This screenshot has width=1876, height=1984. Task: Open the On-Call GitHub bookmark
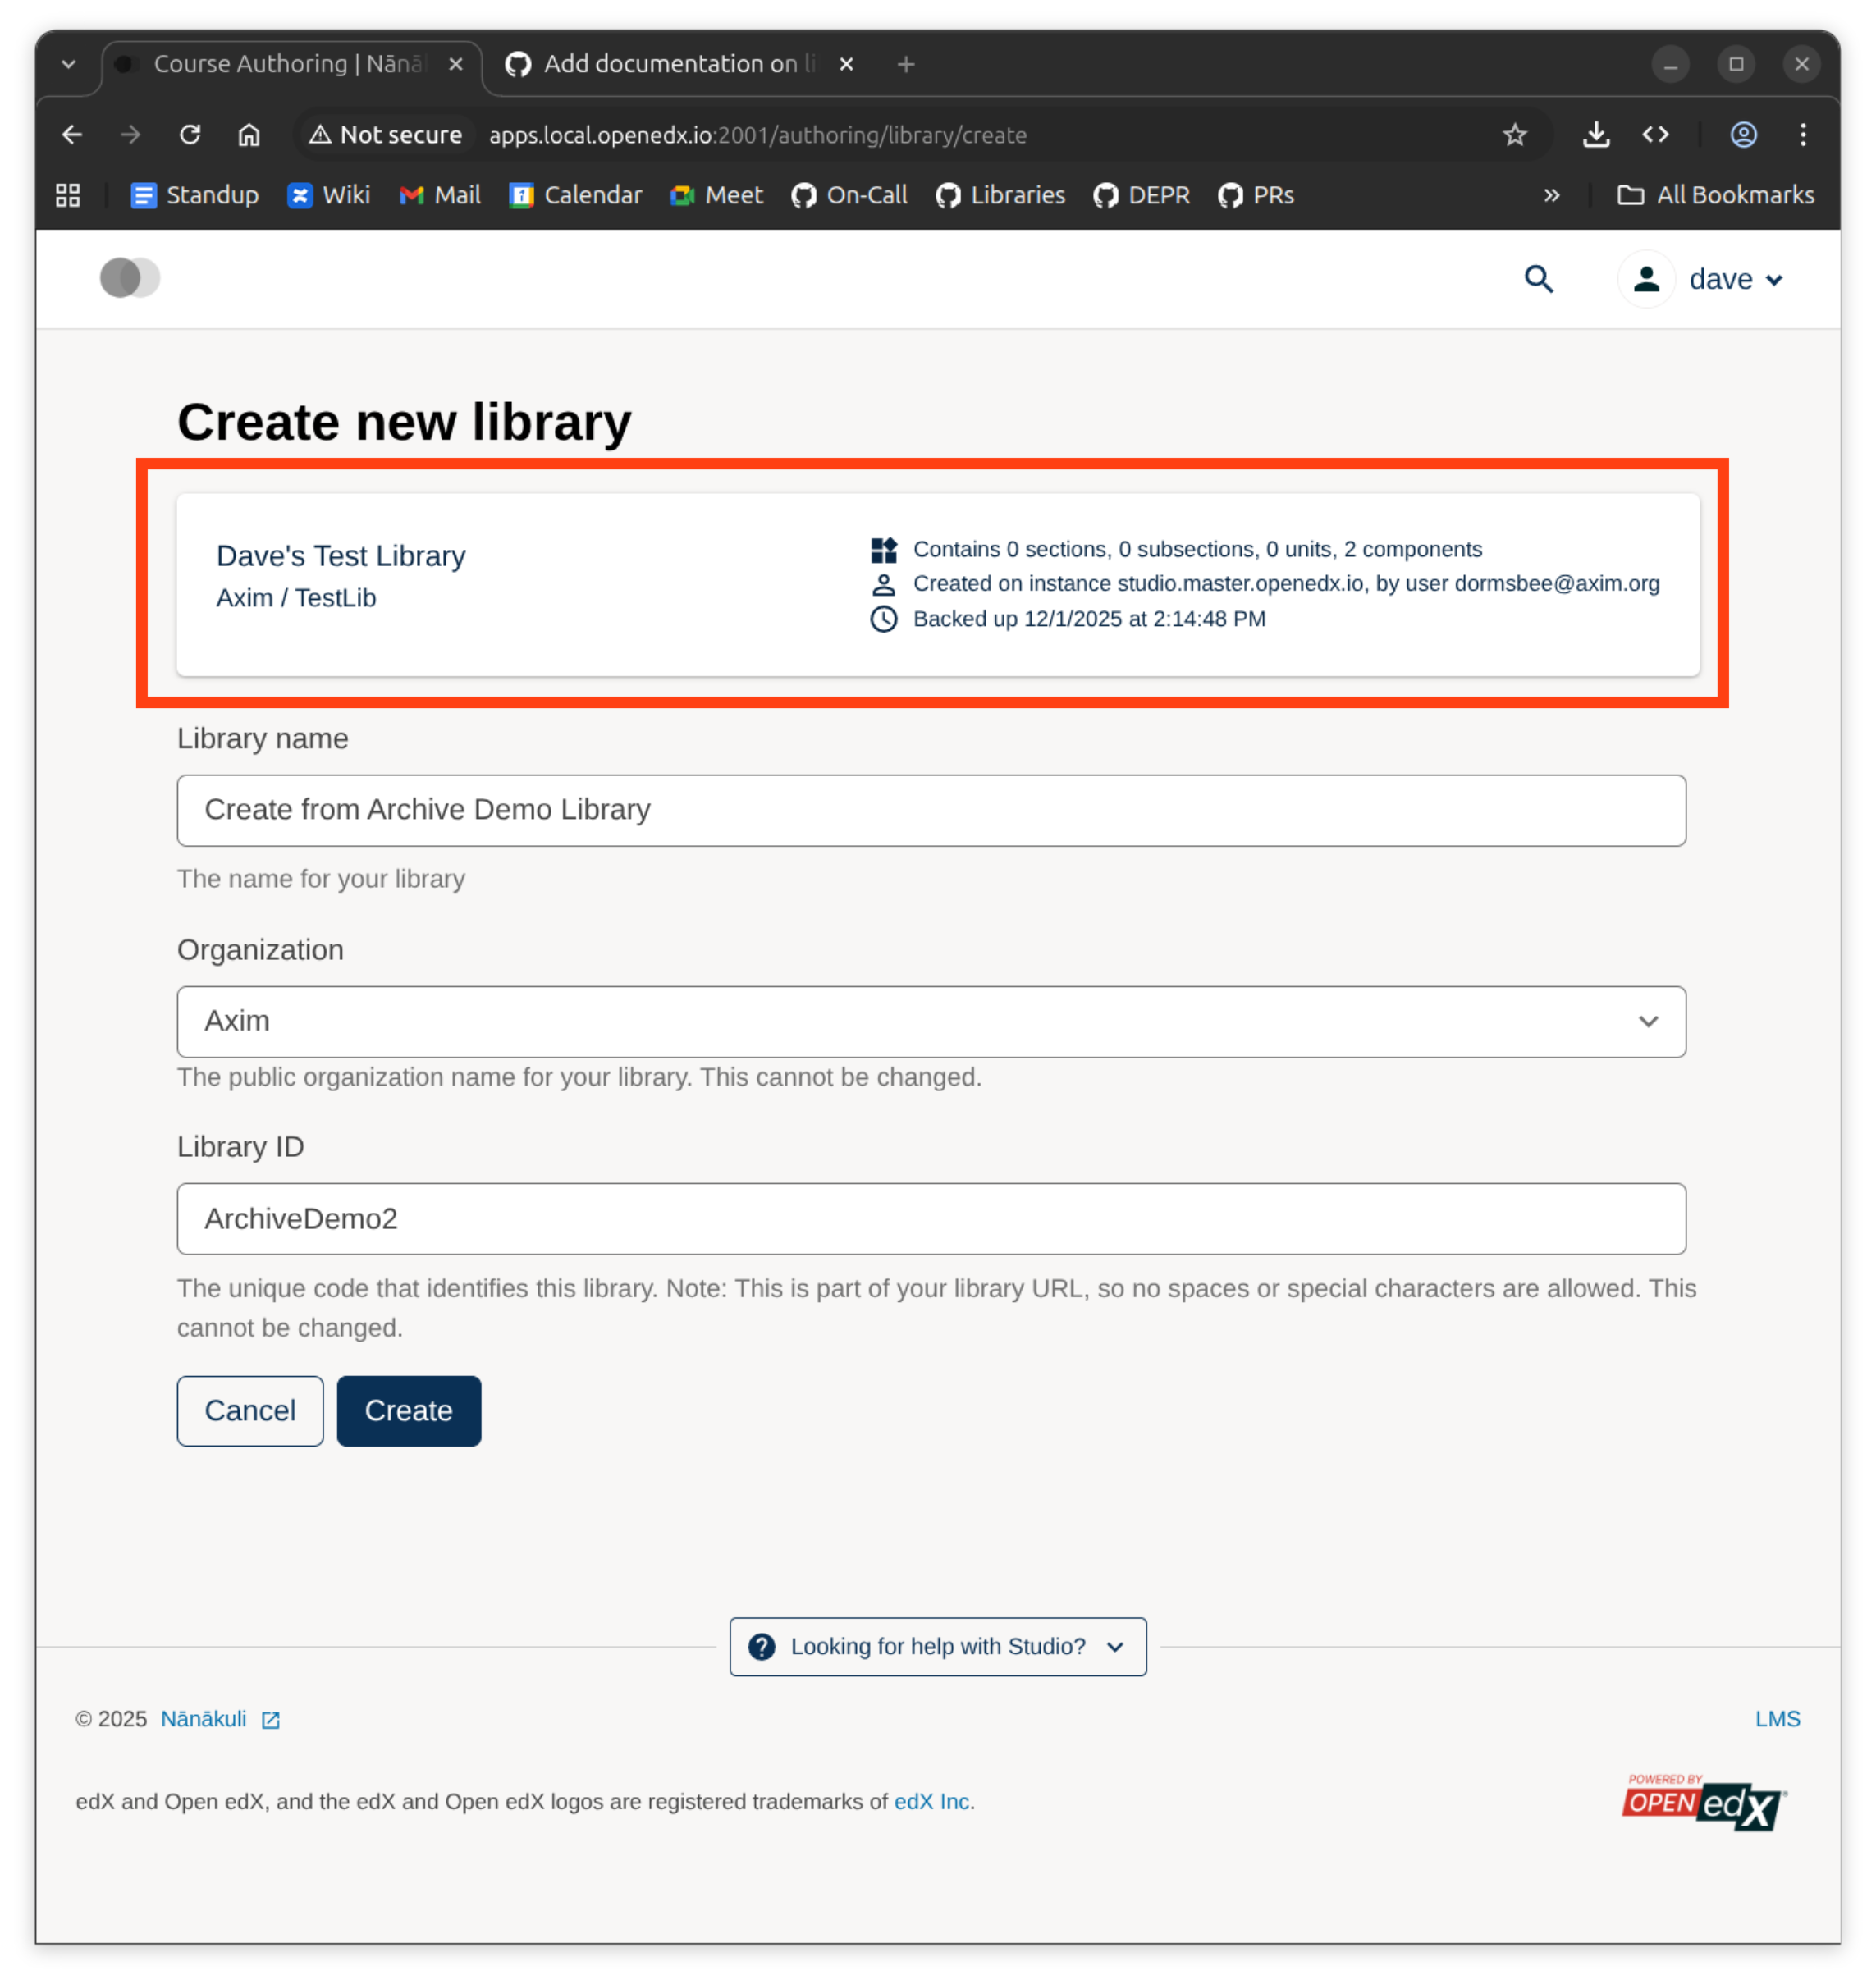coord(848,195)
